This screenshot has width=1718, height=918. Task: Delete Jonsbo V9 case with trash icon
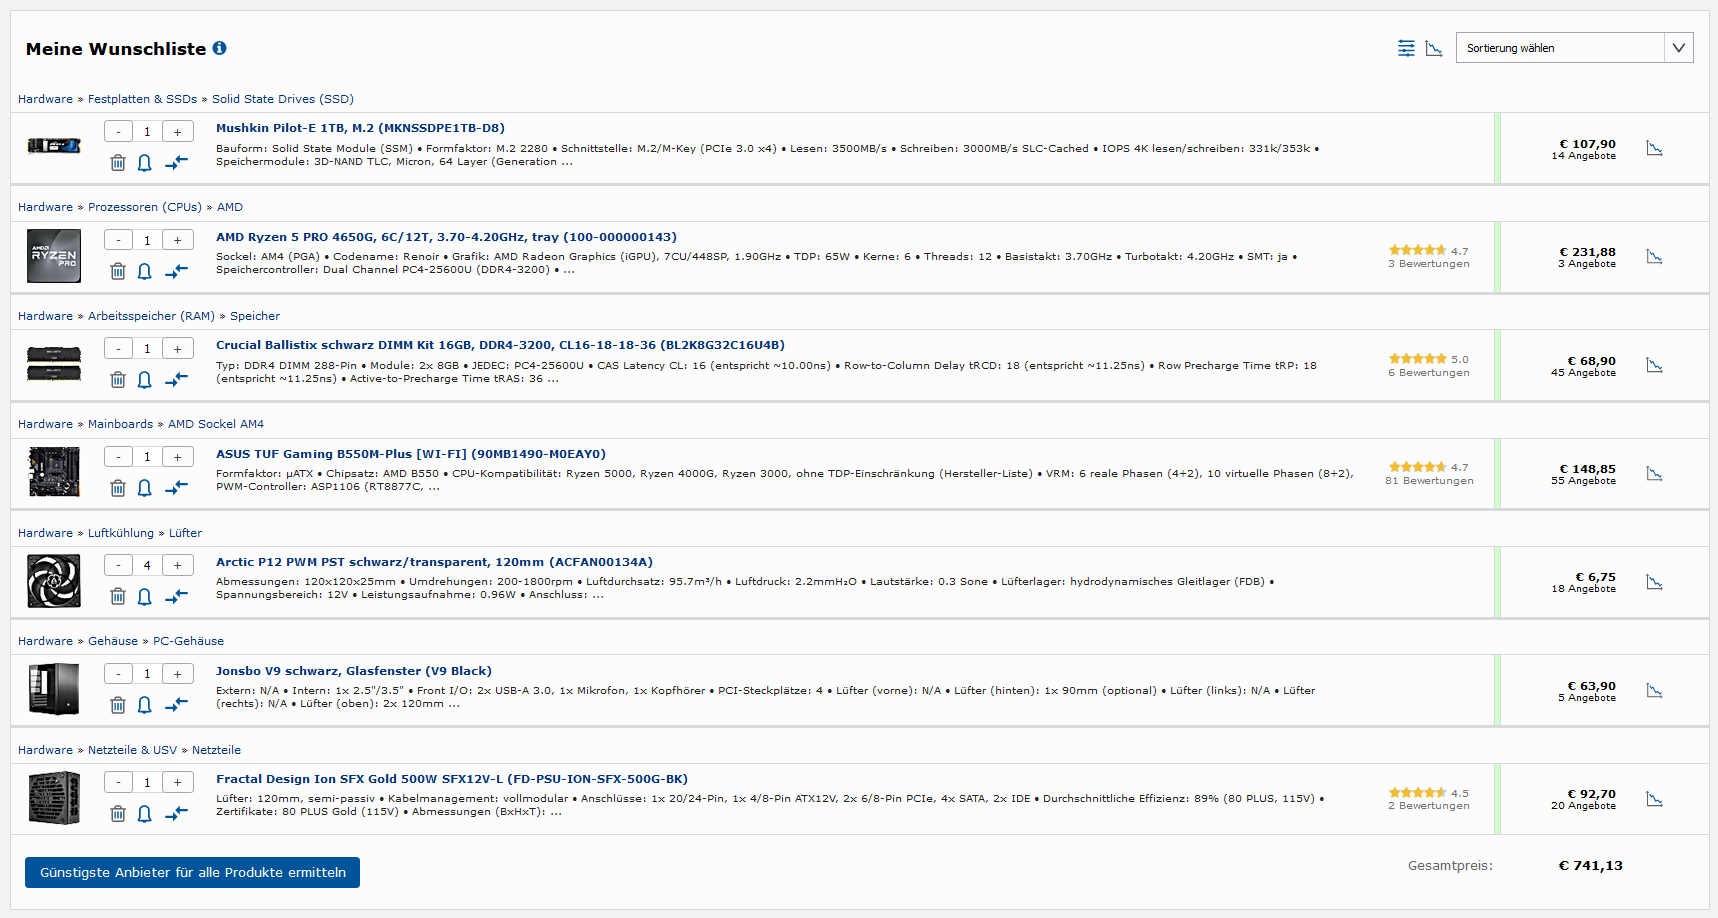[x=118, y=705]
